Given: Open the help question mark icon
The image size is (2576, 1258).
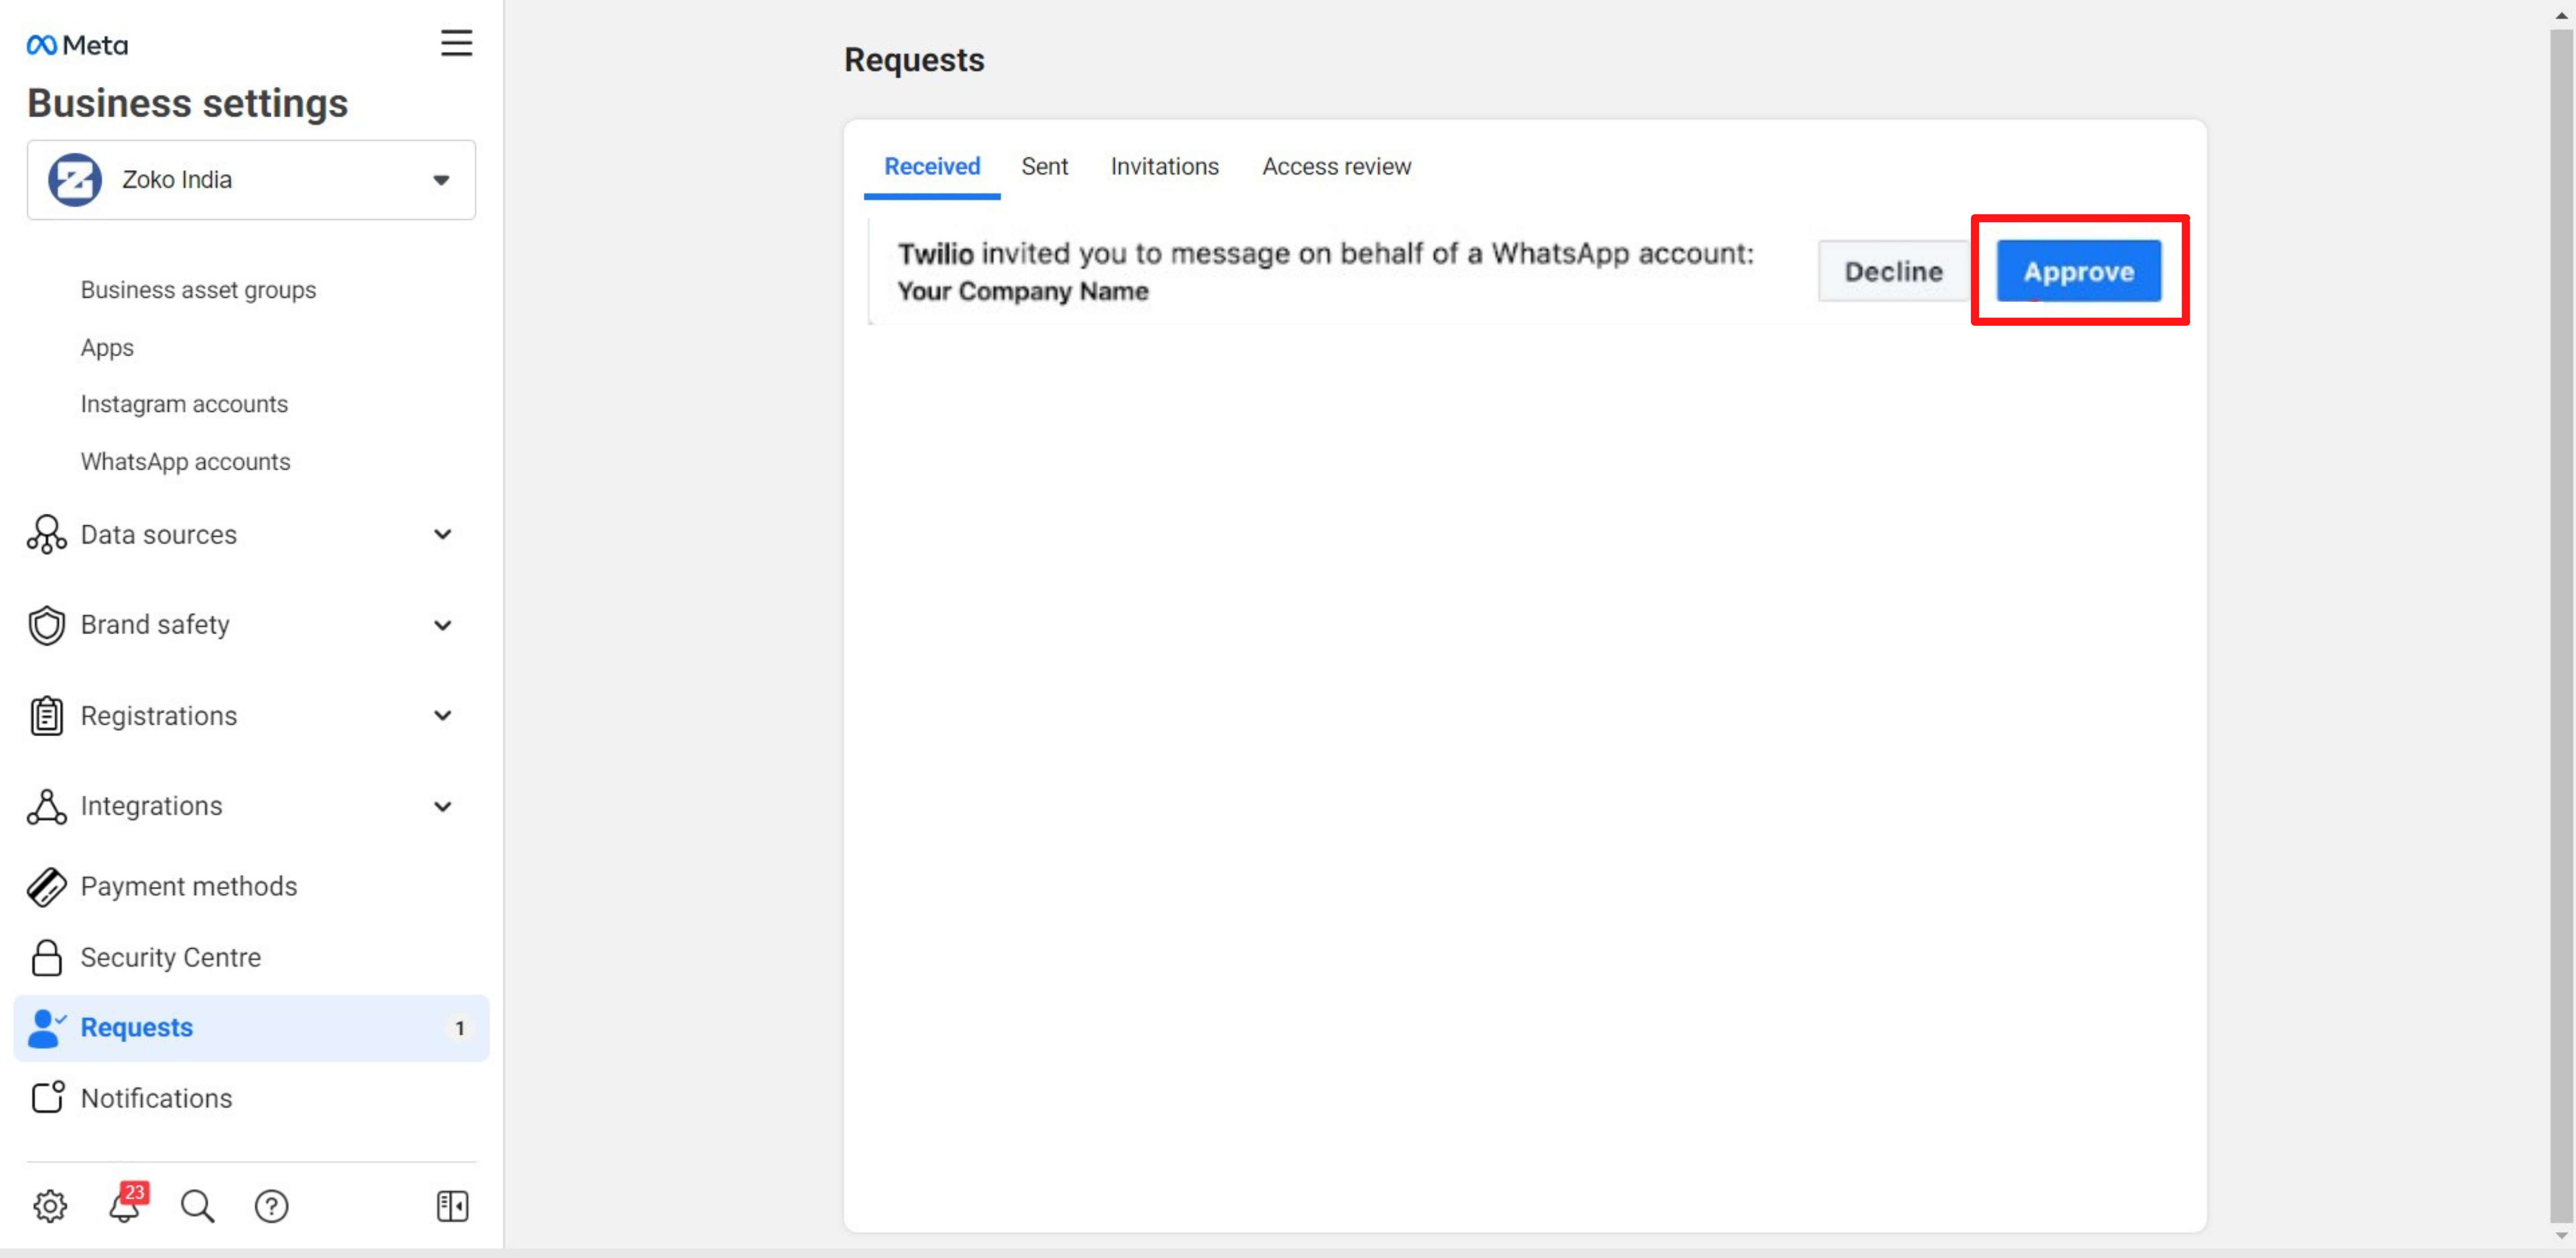Looking at the screenshot, I should coord(271,1206).
